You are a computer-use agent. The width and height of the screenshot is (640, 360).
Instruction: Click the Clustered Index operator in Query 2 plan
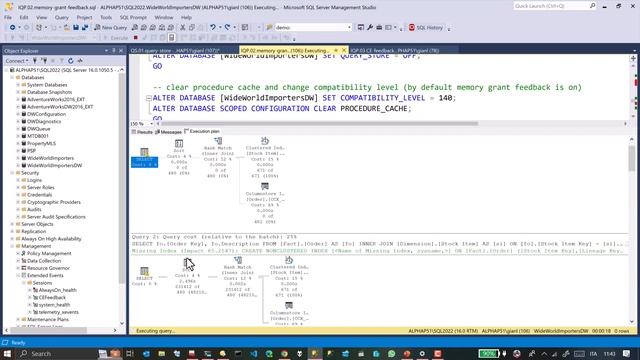tap(289, 276)
